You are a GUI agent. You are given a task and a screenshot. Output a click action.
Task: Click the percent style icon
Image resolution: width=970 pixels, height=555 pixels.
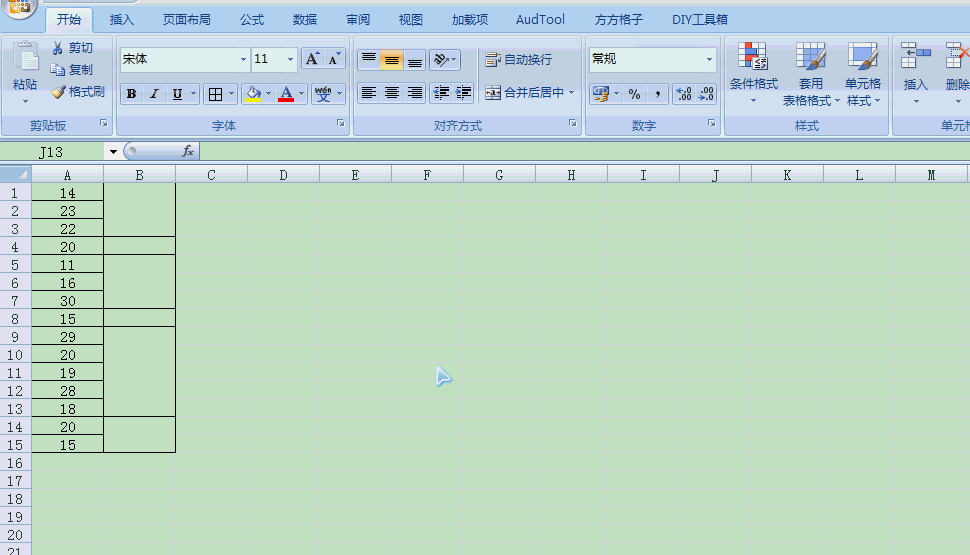click(x=634, y=94)
